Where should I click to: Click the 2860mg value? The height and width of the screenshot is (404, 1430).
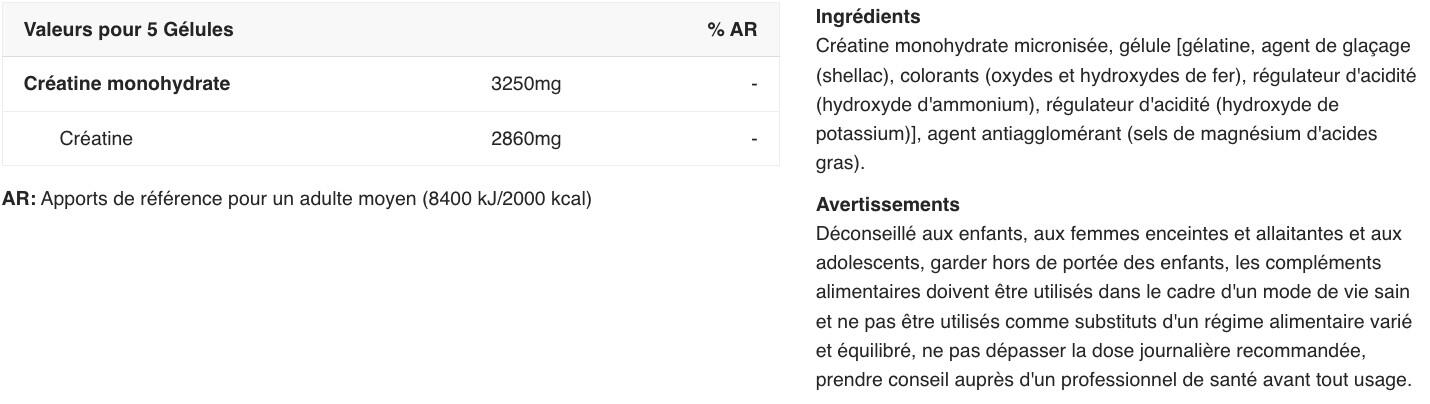coord(526,139)
